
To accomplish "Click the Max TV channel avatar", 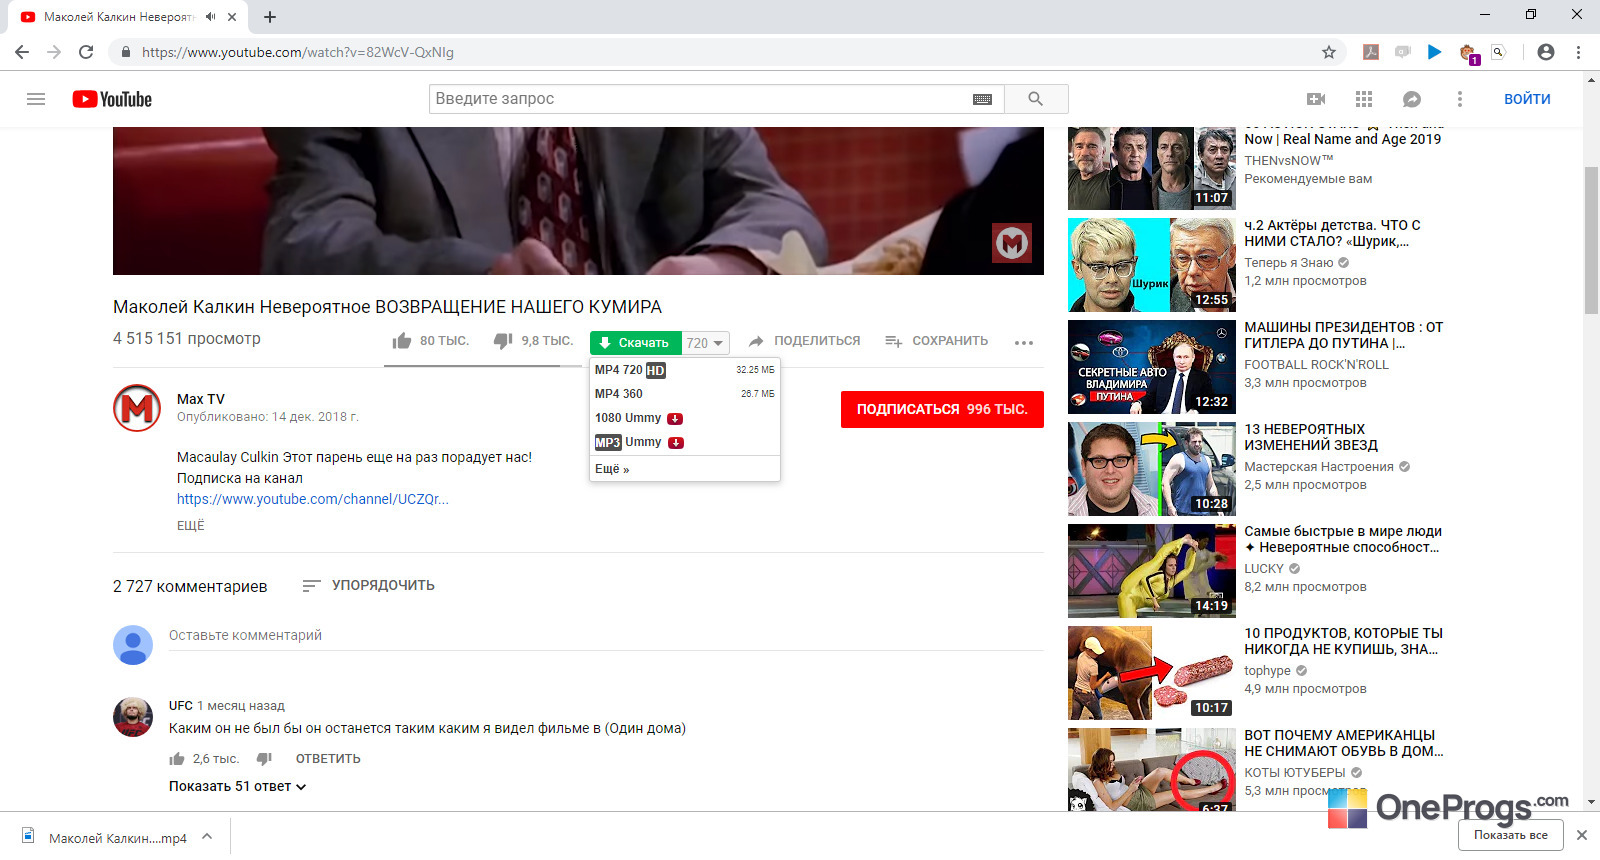I will coord(137,408).
